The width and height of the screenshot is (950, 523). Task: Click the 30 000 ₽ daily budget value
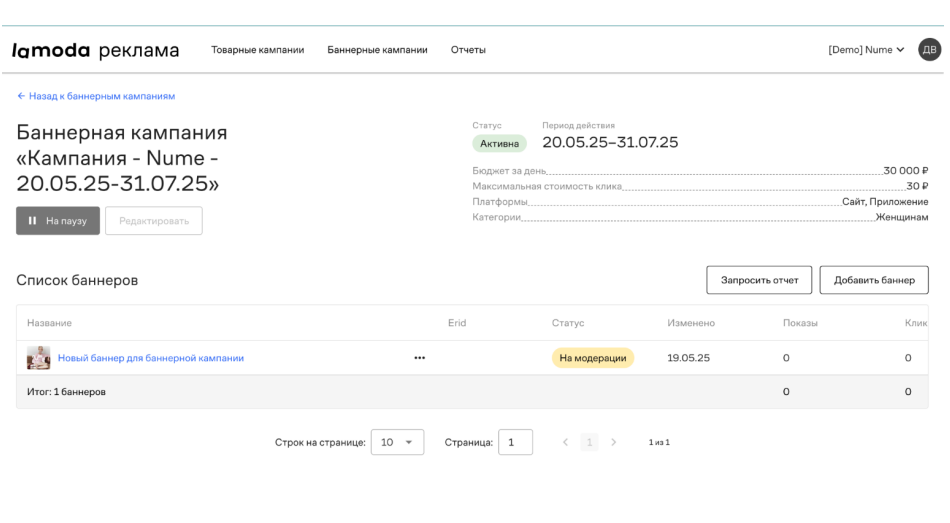[905, 170]
